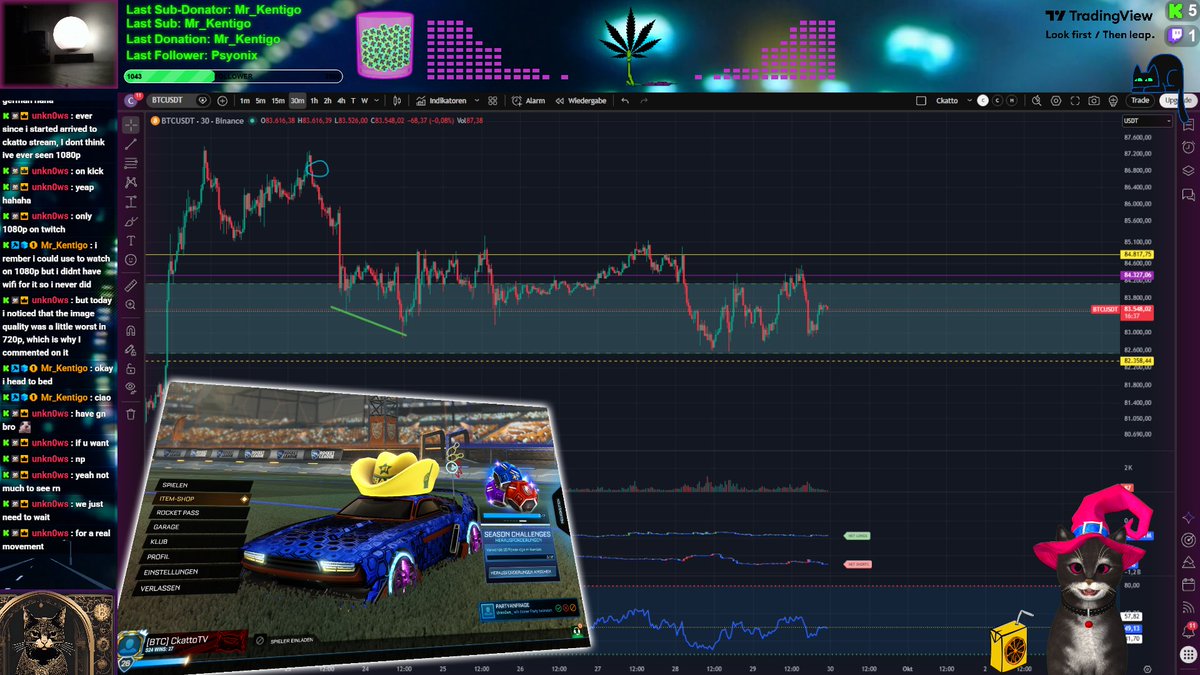Switch to the 4h timeframe
This screenshot has width=1200, height=675.
click(341, 100)
